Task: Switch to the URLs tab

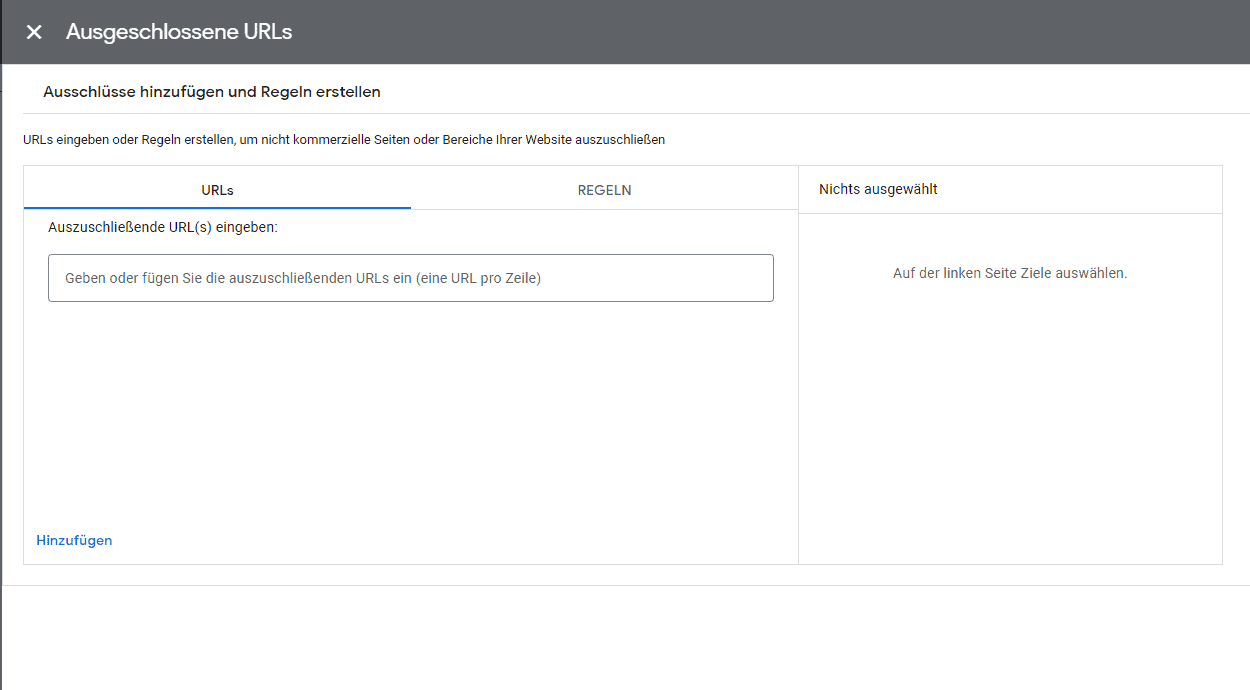Action: pos(217,190)
